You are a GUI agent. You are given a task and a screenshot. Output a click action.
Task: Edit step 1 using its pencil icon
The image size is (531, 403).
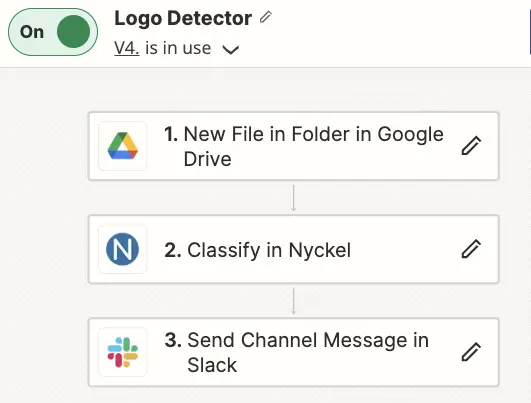coord(471,146)
